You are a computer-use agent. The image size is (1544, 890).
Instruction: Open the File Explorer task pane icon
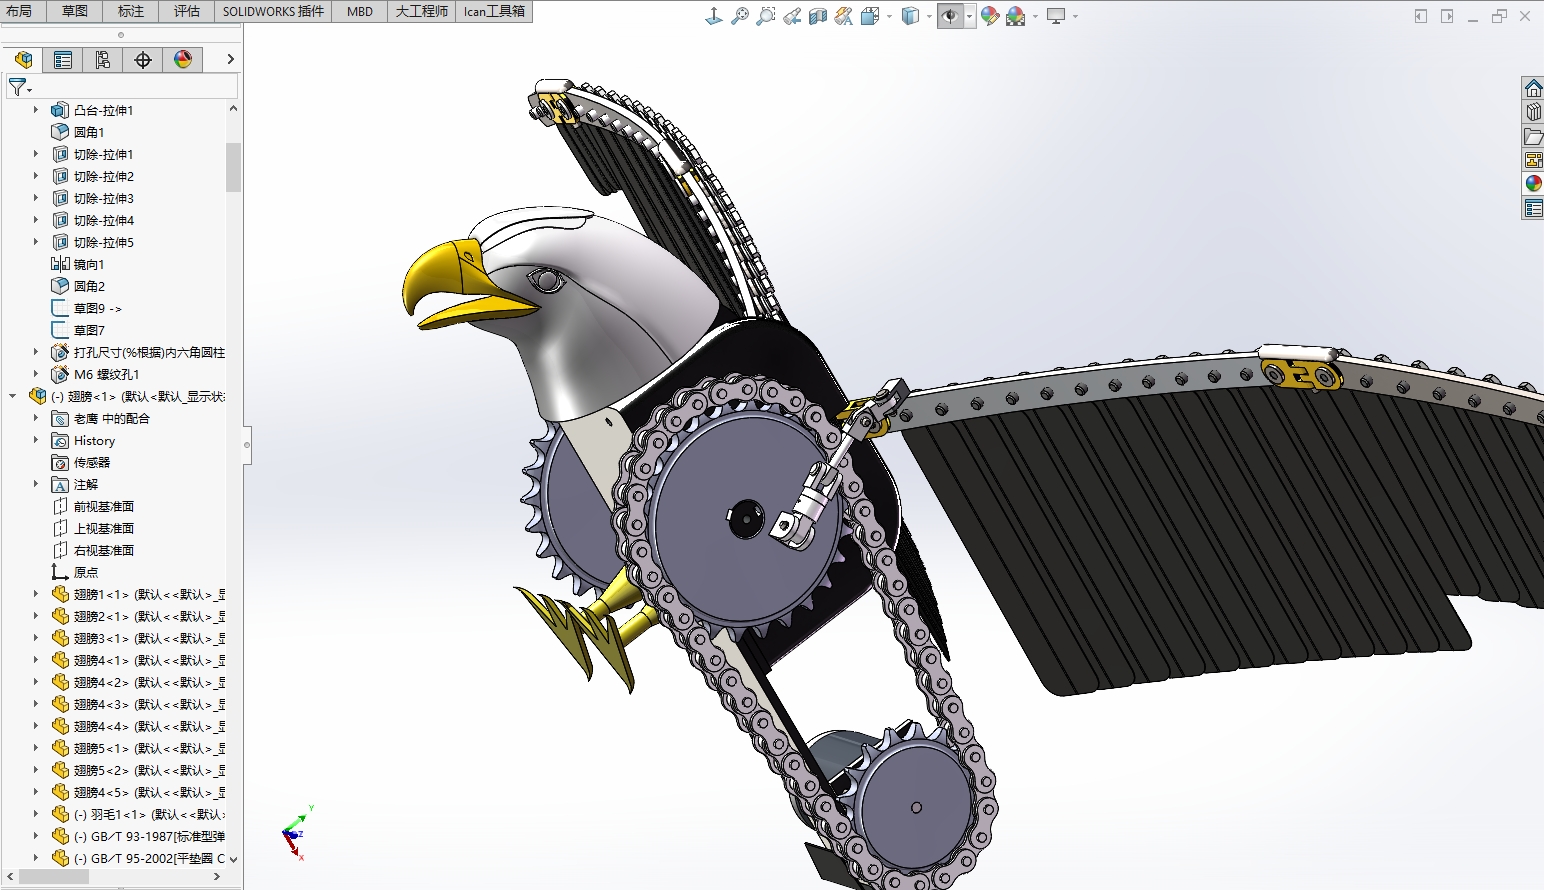[1533, 136]
